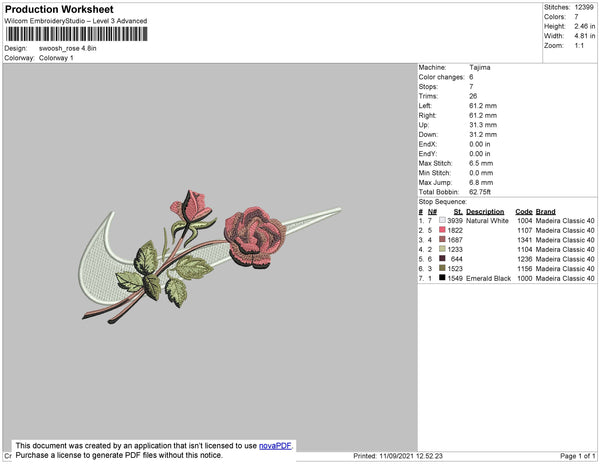Screen dimensions: 600x464
Task: Select the Max Jump value '6.8 mm'
Action: point(481,182)
